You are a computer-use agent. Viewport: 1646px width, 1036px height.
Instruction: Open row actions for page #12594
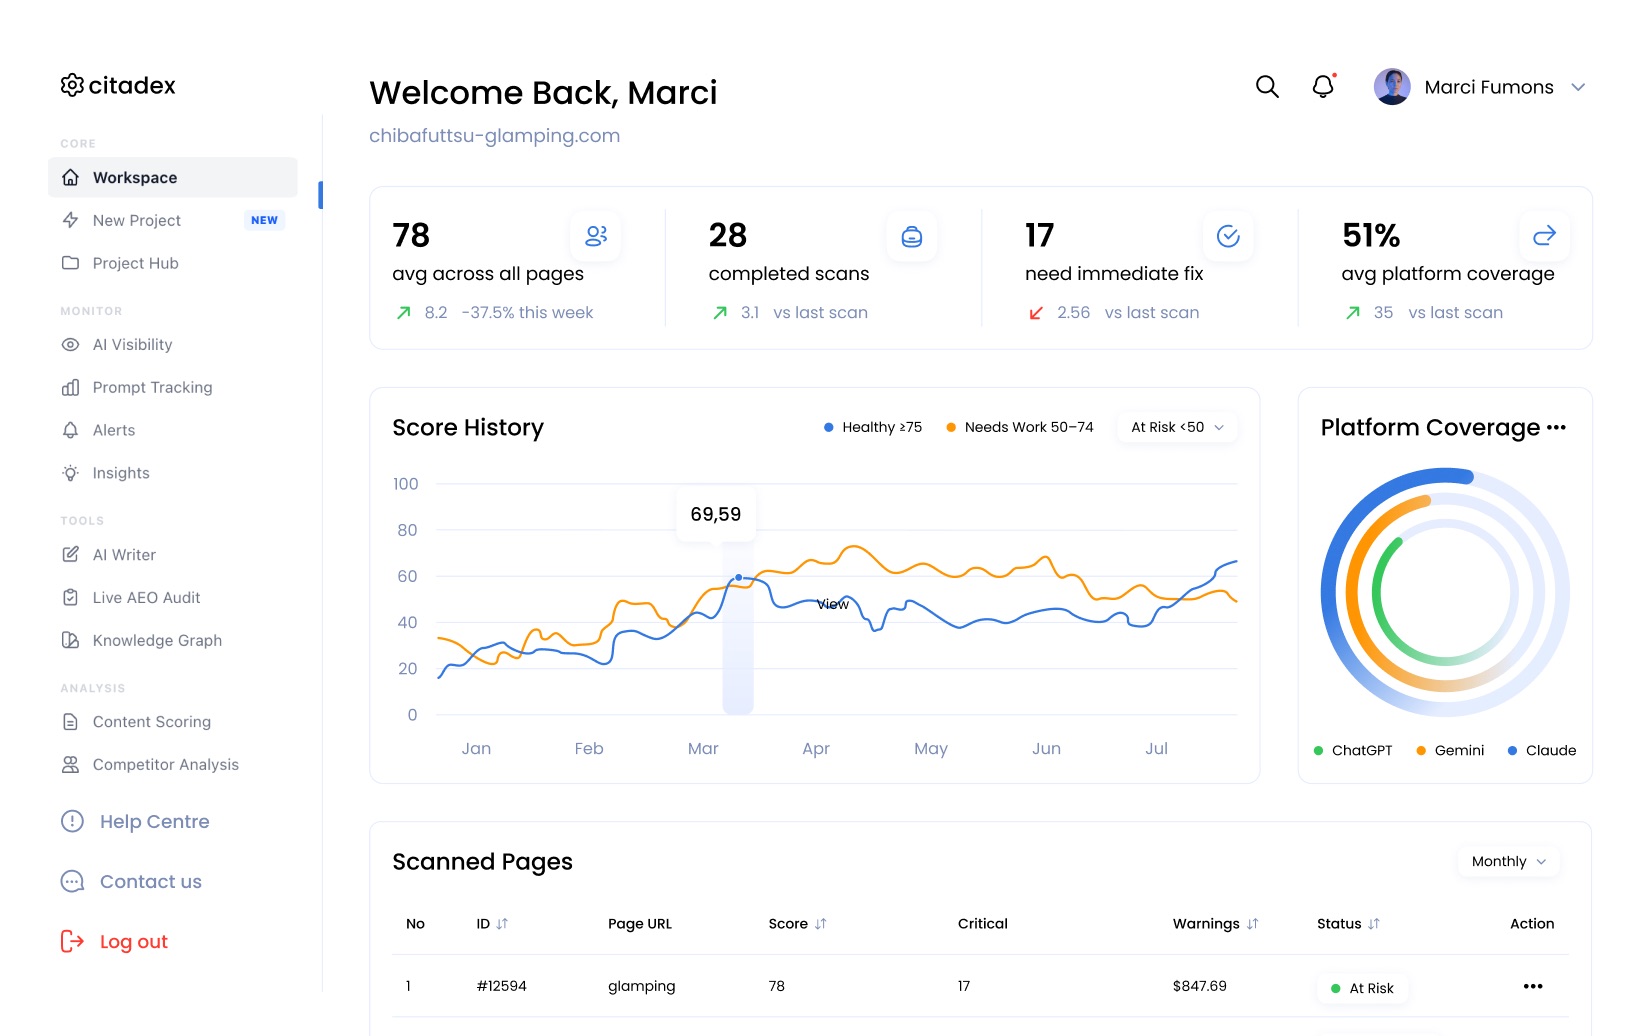(1532, 987)
